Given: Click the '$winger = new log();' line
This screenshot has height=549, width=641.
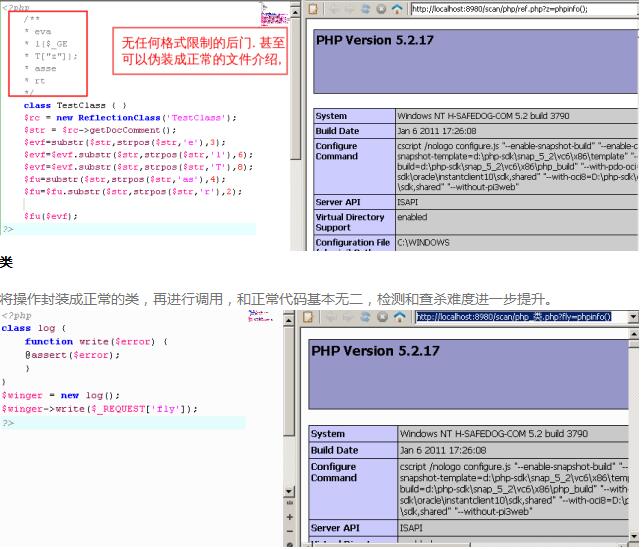Looking at the screenshot, I should tap(61, 396).
